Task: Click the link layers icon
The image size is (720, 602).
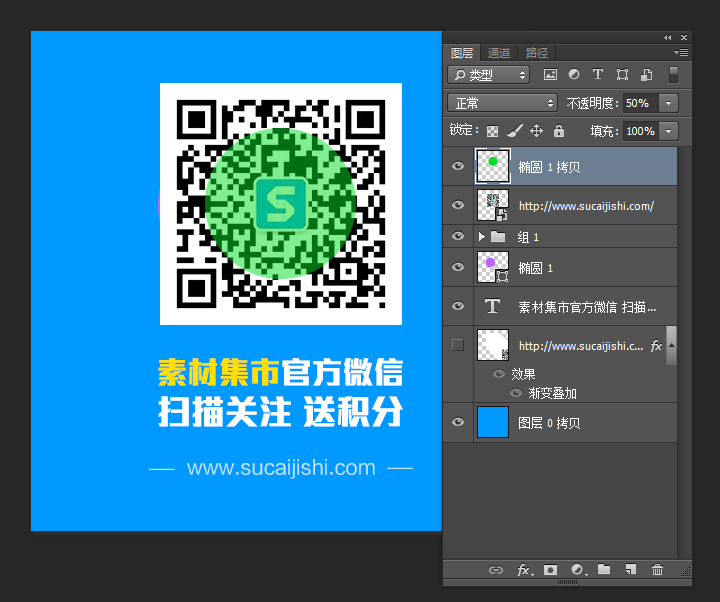Action: [x=496, y=570]
